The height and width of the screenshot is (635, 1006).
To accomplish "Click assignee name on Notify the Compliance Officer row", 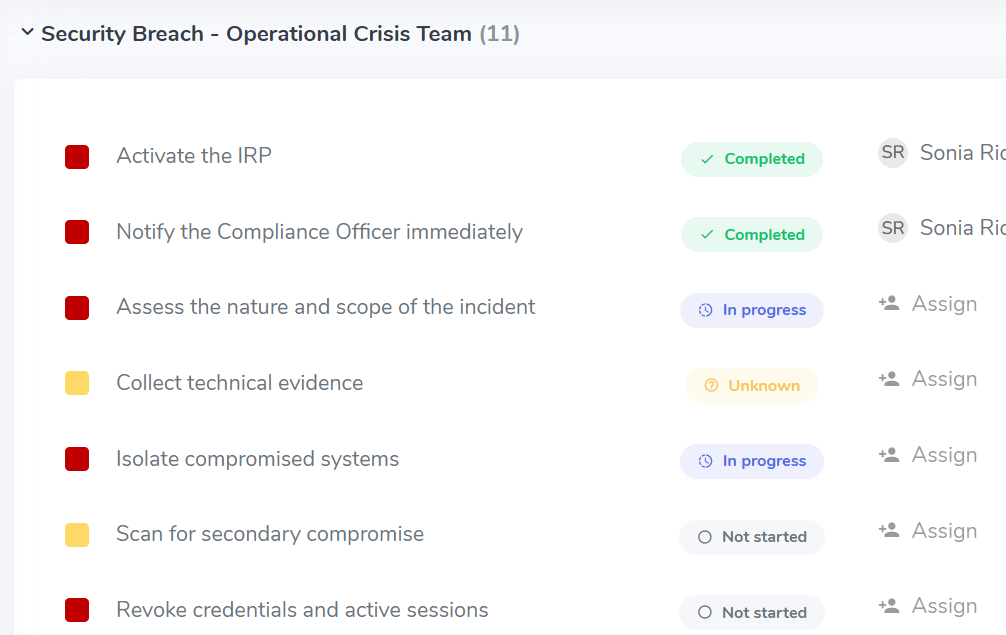I will [962, 228].
